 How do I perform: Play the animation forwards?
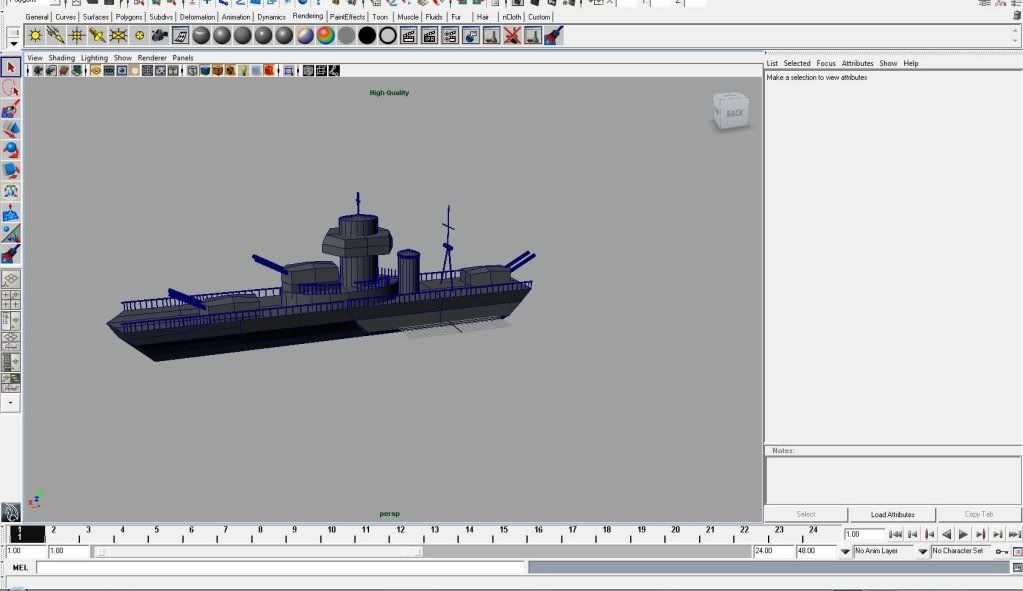click(x=963, y=534)
